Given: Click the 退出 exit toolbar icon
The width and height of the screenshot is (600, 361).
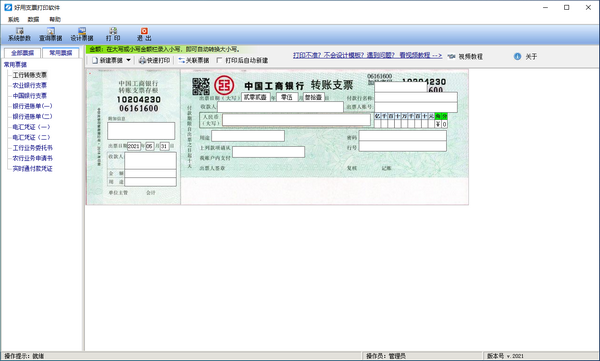Looking at the screenshot, I should click(x=144, y=34).
